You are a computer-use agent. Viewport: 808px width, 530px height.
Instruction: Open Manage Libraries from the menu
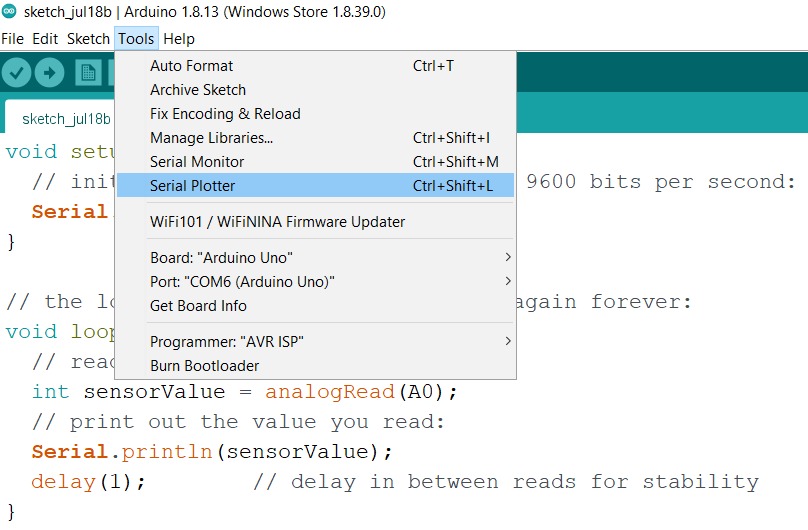click(x=315, y=138)
